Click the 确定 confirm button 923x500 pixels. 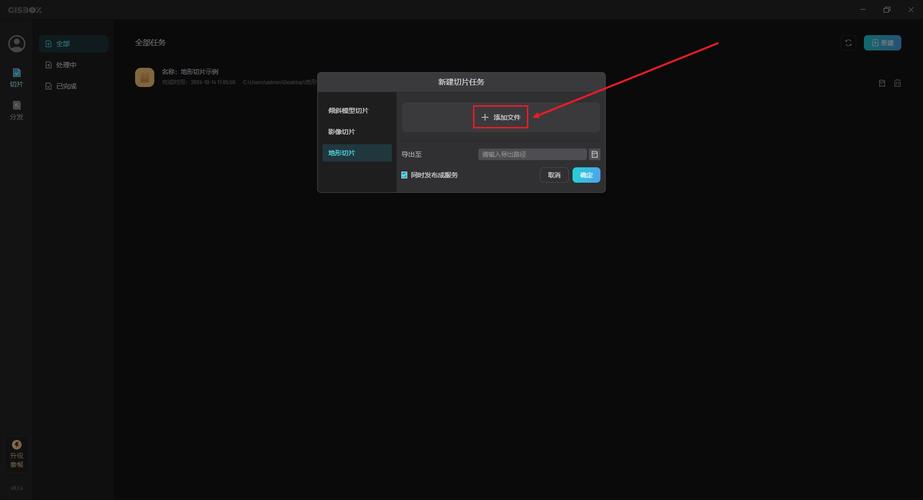coord(586,175)
